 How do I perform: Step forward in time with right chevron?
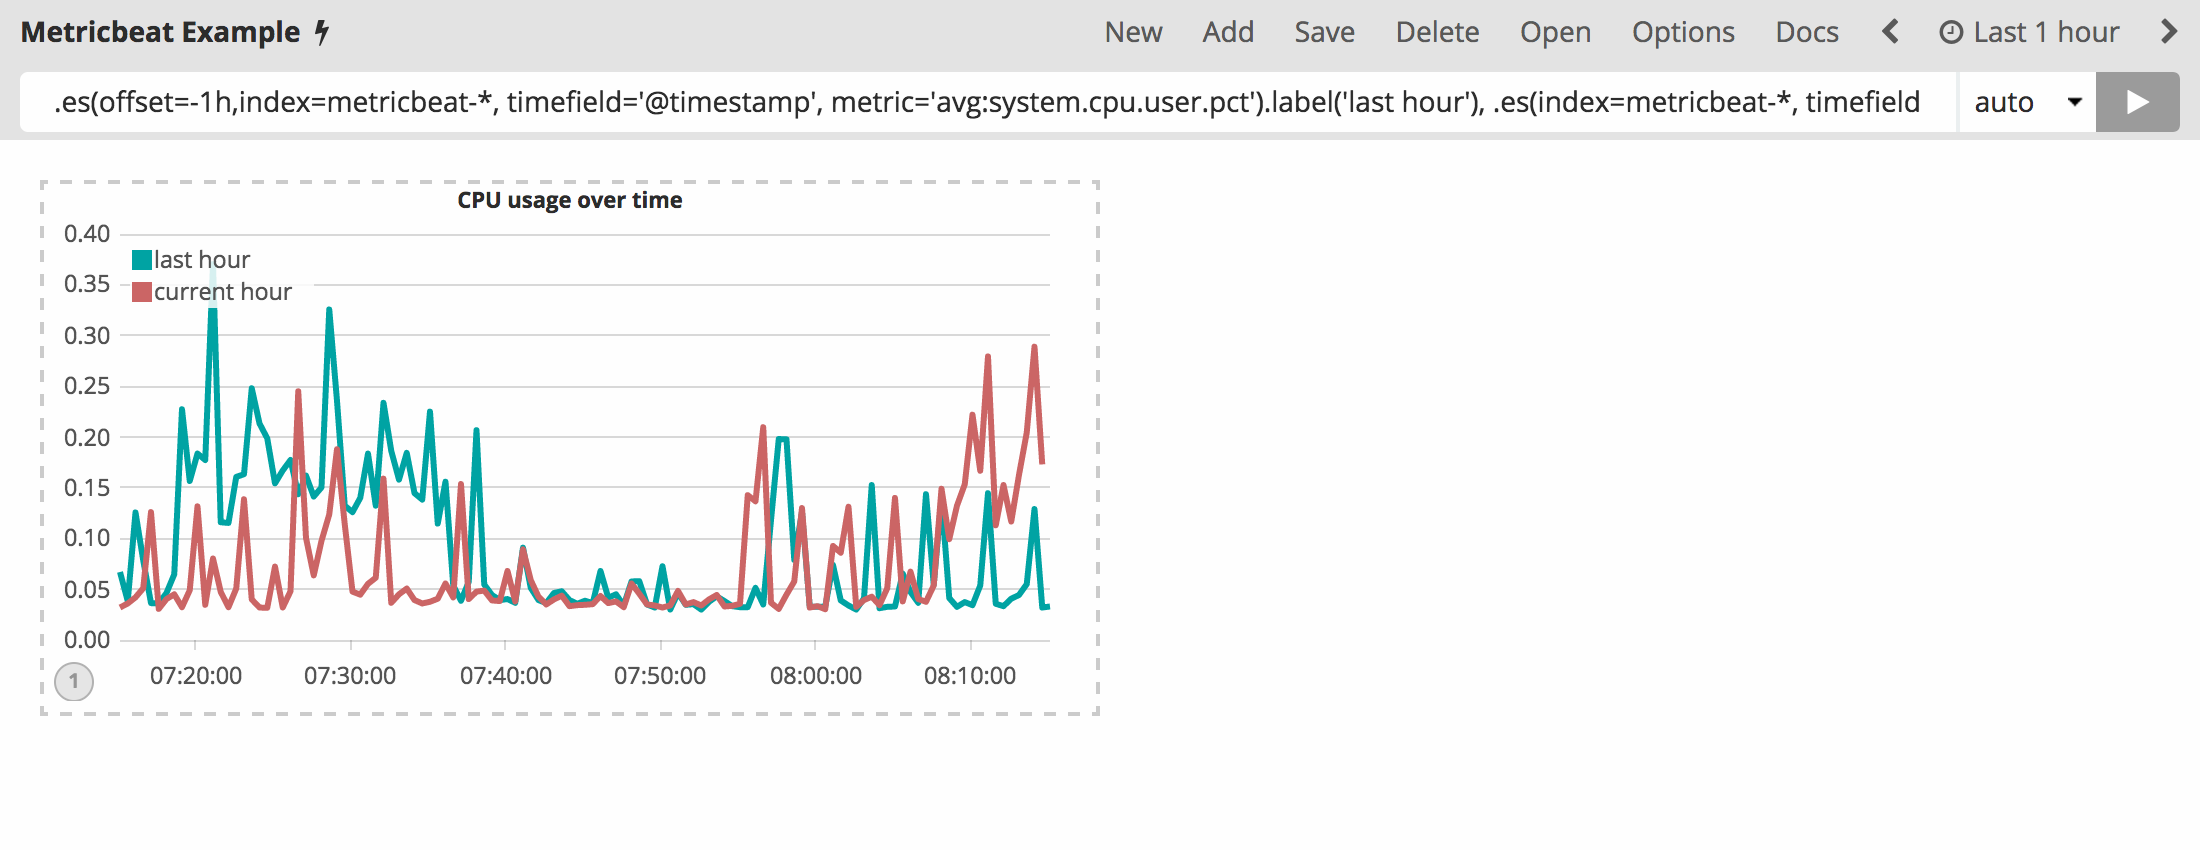pyautogui.click(x=2168, y=32)
